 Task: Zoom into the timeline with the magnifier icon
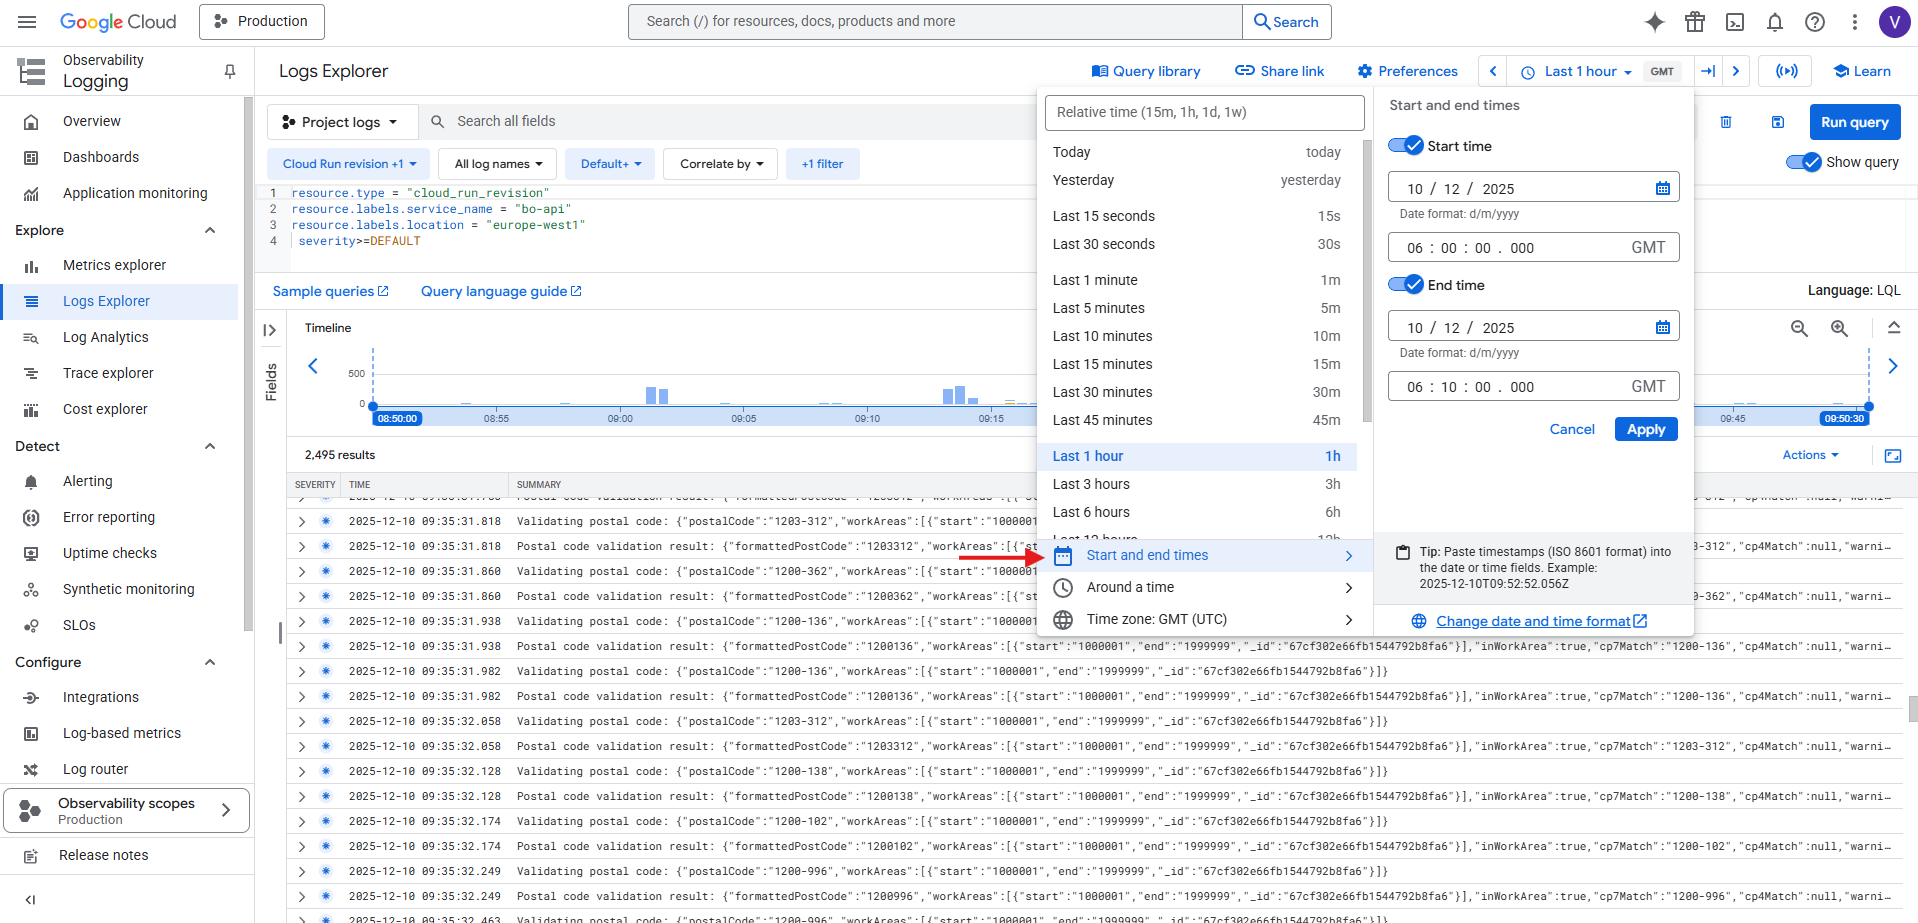1840,328
